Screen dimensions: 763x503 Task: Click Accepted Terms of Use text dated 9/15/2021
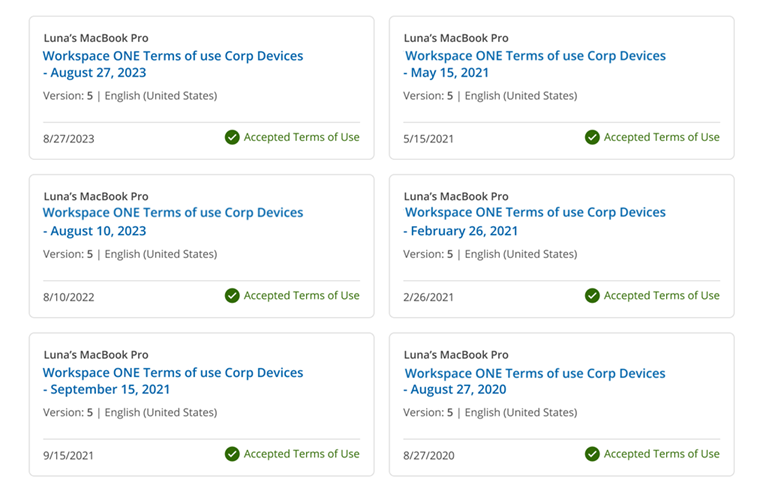tap(302, 454)
